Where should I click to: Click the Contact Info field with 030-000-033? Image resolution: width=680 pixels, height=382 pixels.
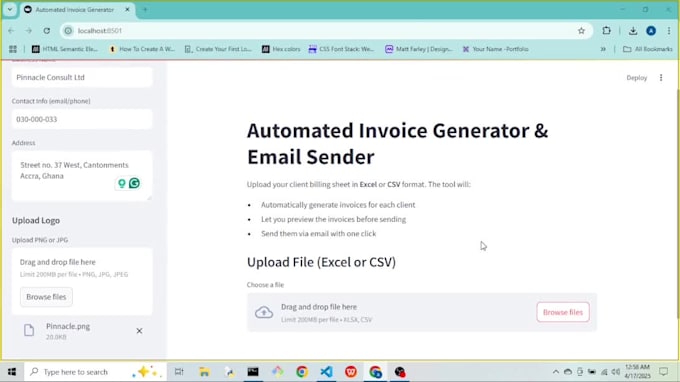[82, 119]
